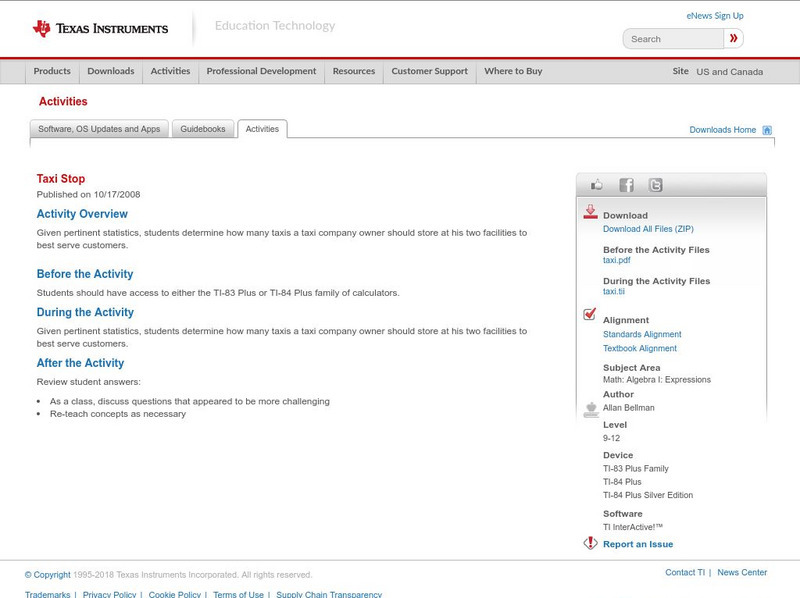Click the eNews Sign Up link
The image size is (800, 598).
pos(715,16)
